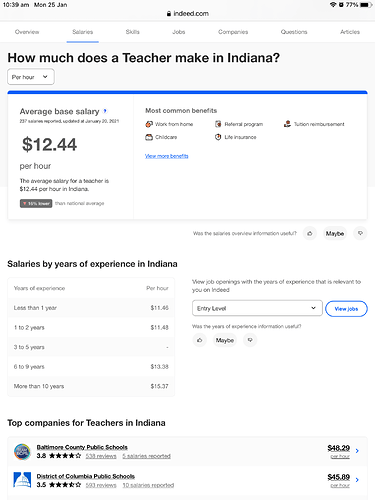Open the Overview tab
Screen dimensions: 375x500
(x=27, y=32)
